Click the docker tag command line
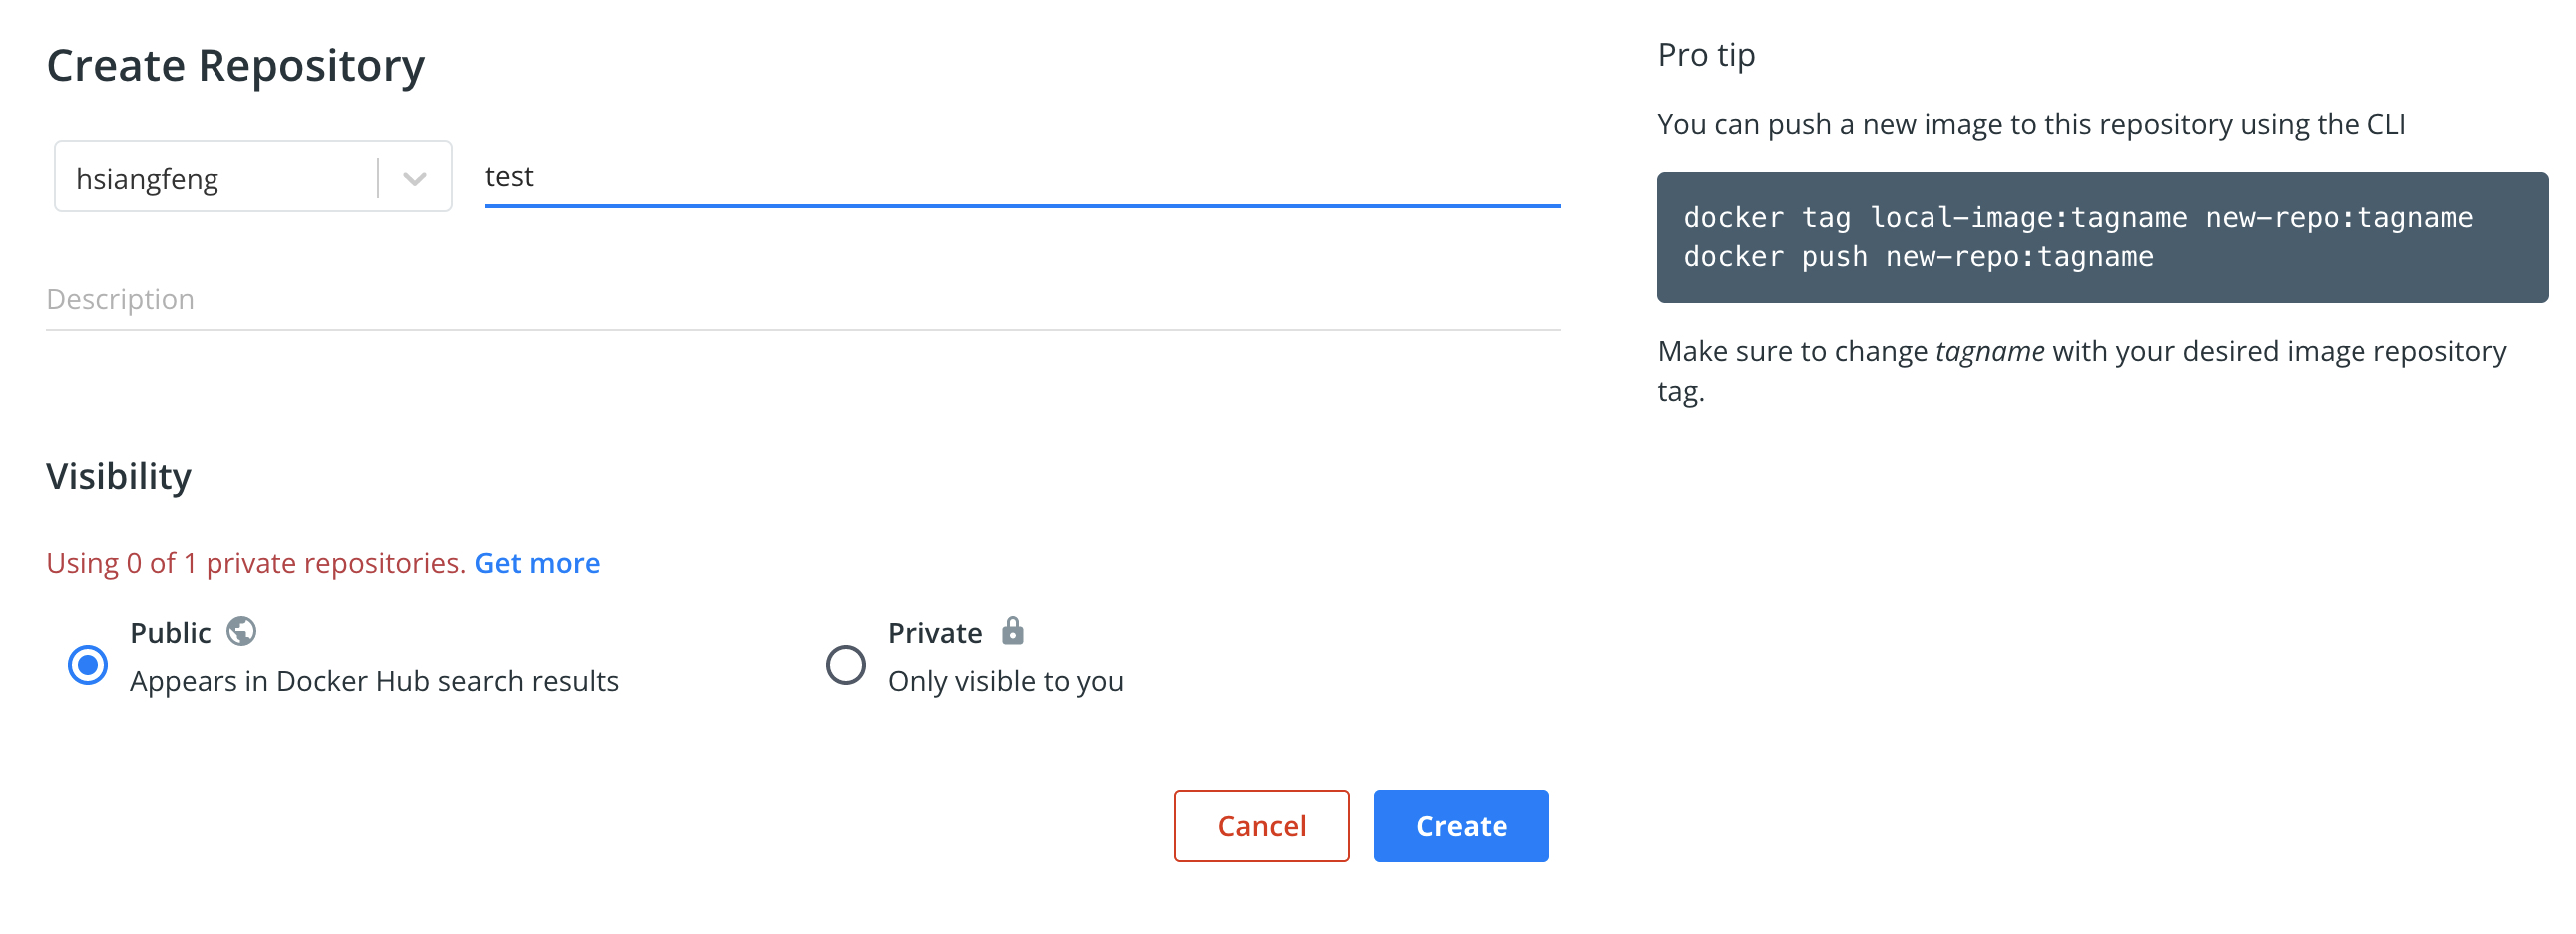The height and width of the screenshot is (934, 2576). 2077,217
